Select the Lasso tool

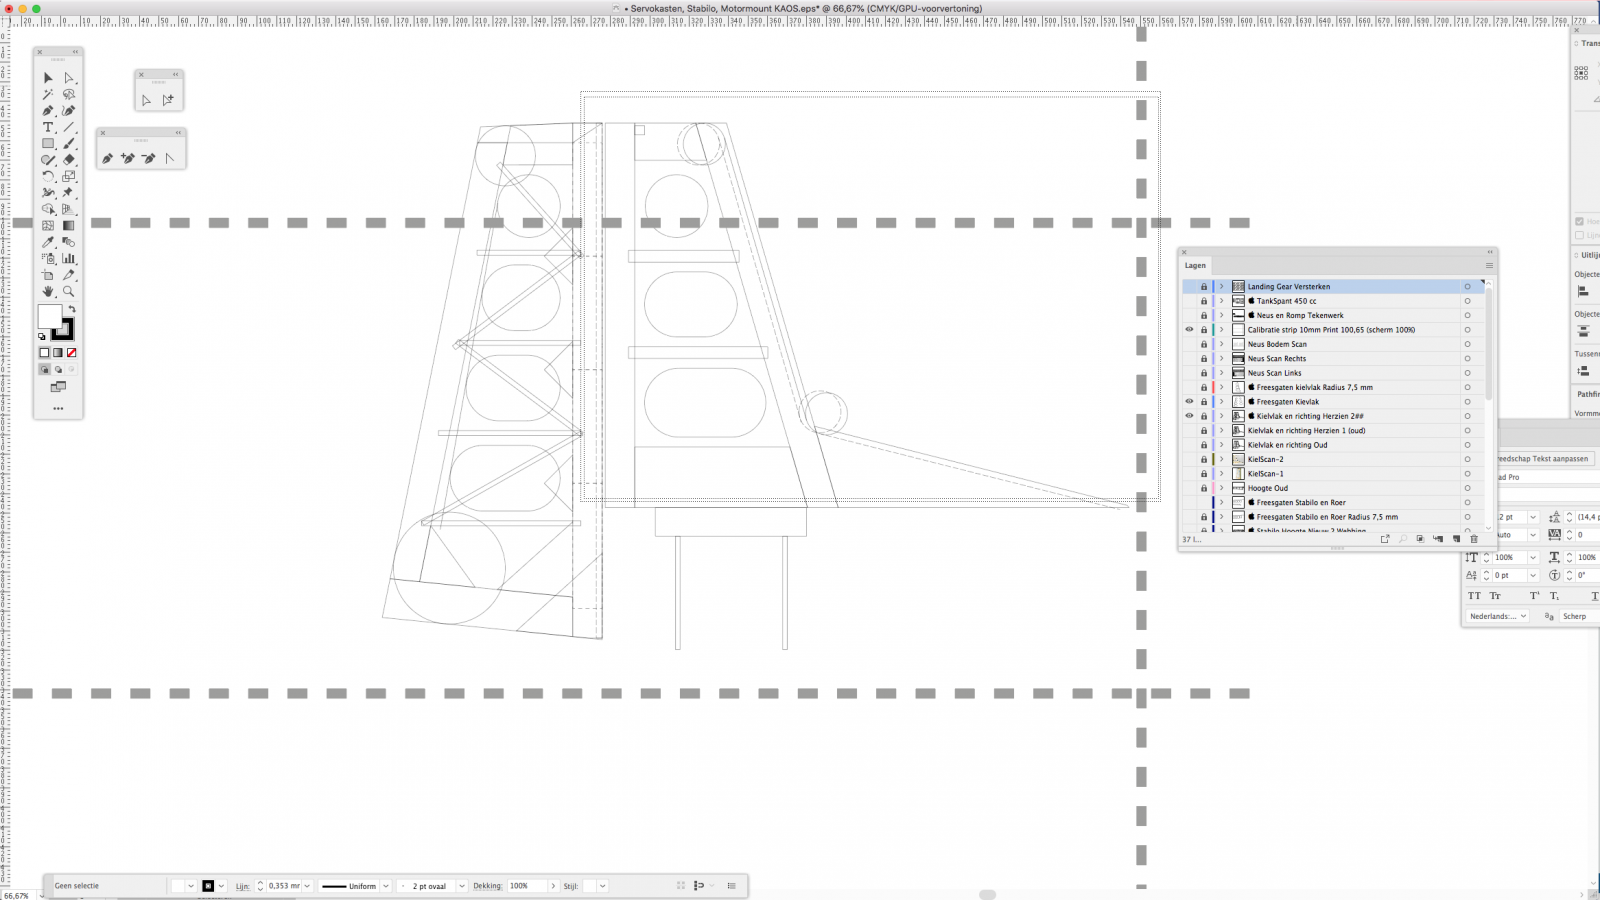[x=69, y=94]
